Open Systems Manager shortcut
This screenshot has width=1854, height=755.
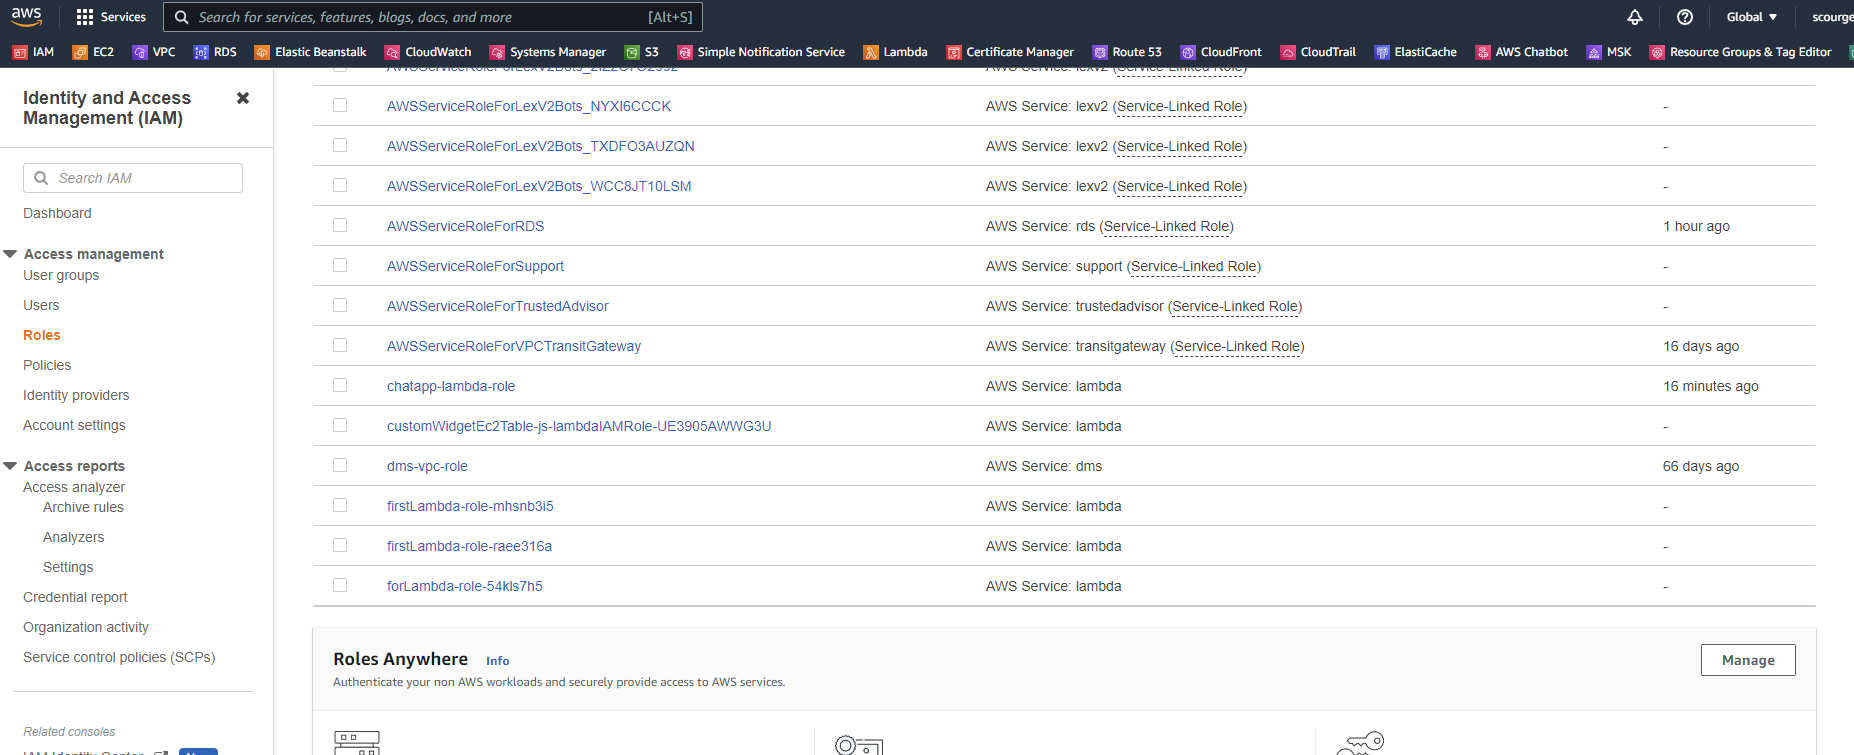tap(548, 52)
